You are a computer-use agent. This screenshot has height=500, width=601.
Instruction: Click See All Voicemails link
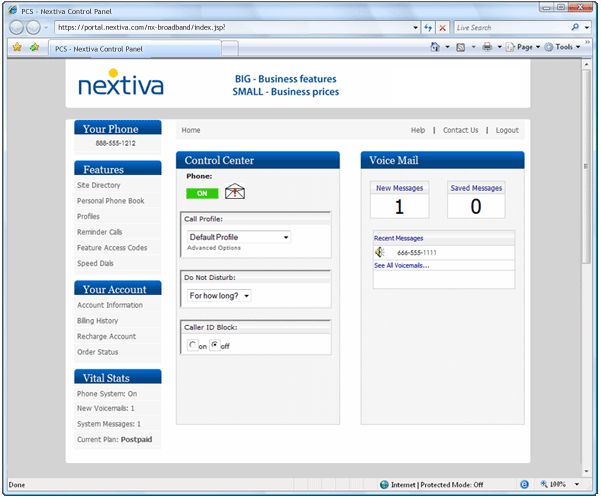[x=401, y=265]
